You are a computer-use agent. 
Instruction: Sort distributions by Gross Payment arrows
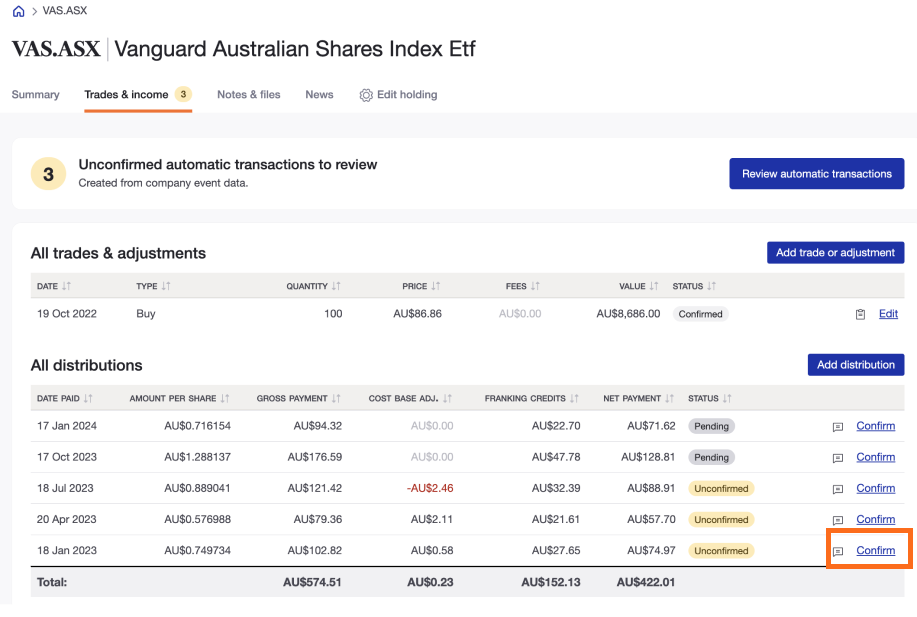click(x=336, y=398)
